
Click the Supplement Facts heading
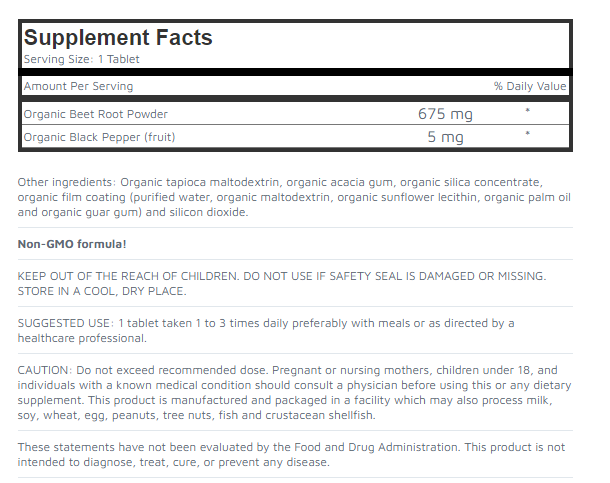tap(118, 38)
